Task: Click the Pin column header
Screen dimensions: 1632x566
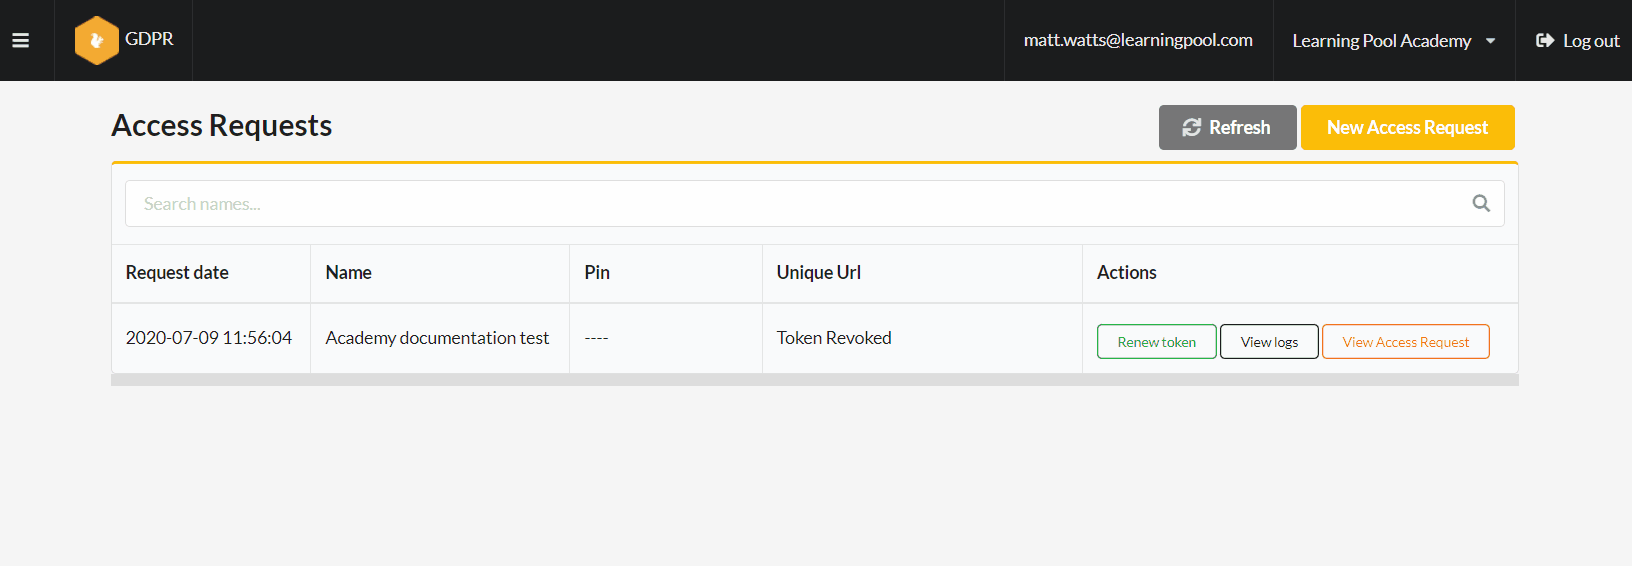Action: (x=597, y=273)
